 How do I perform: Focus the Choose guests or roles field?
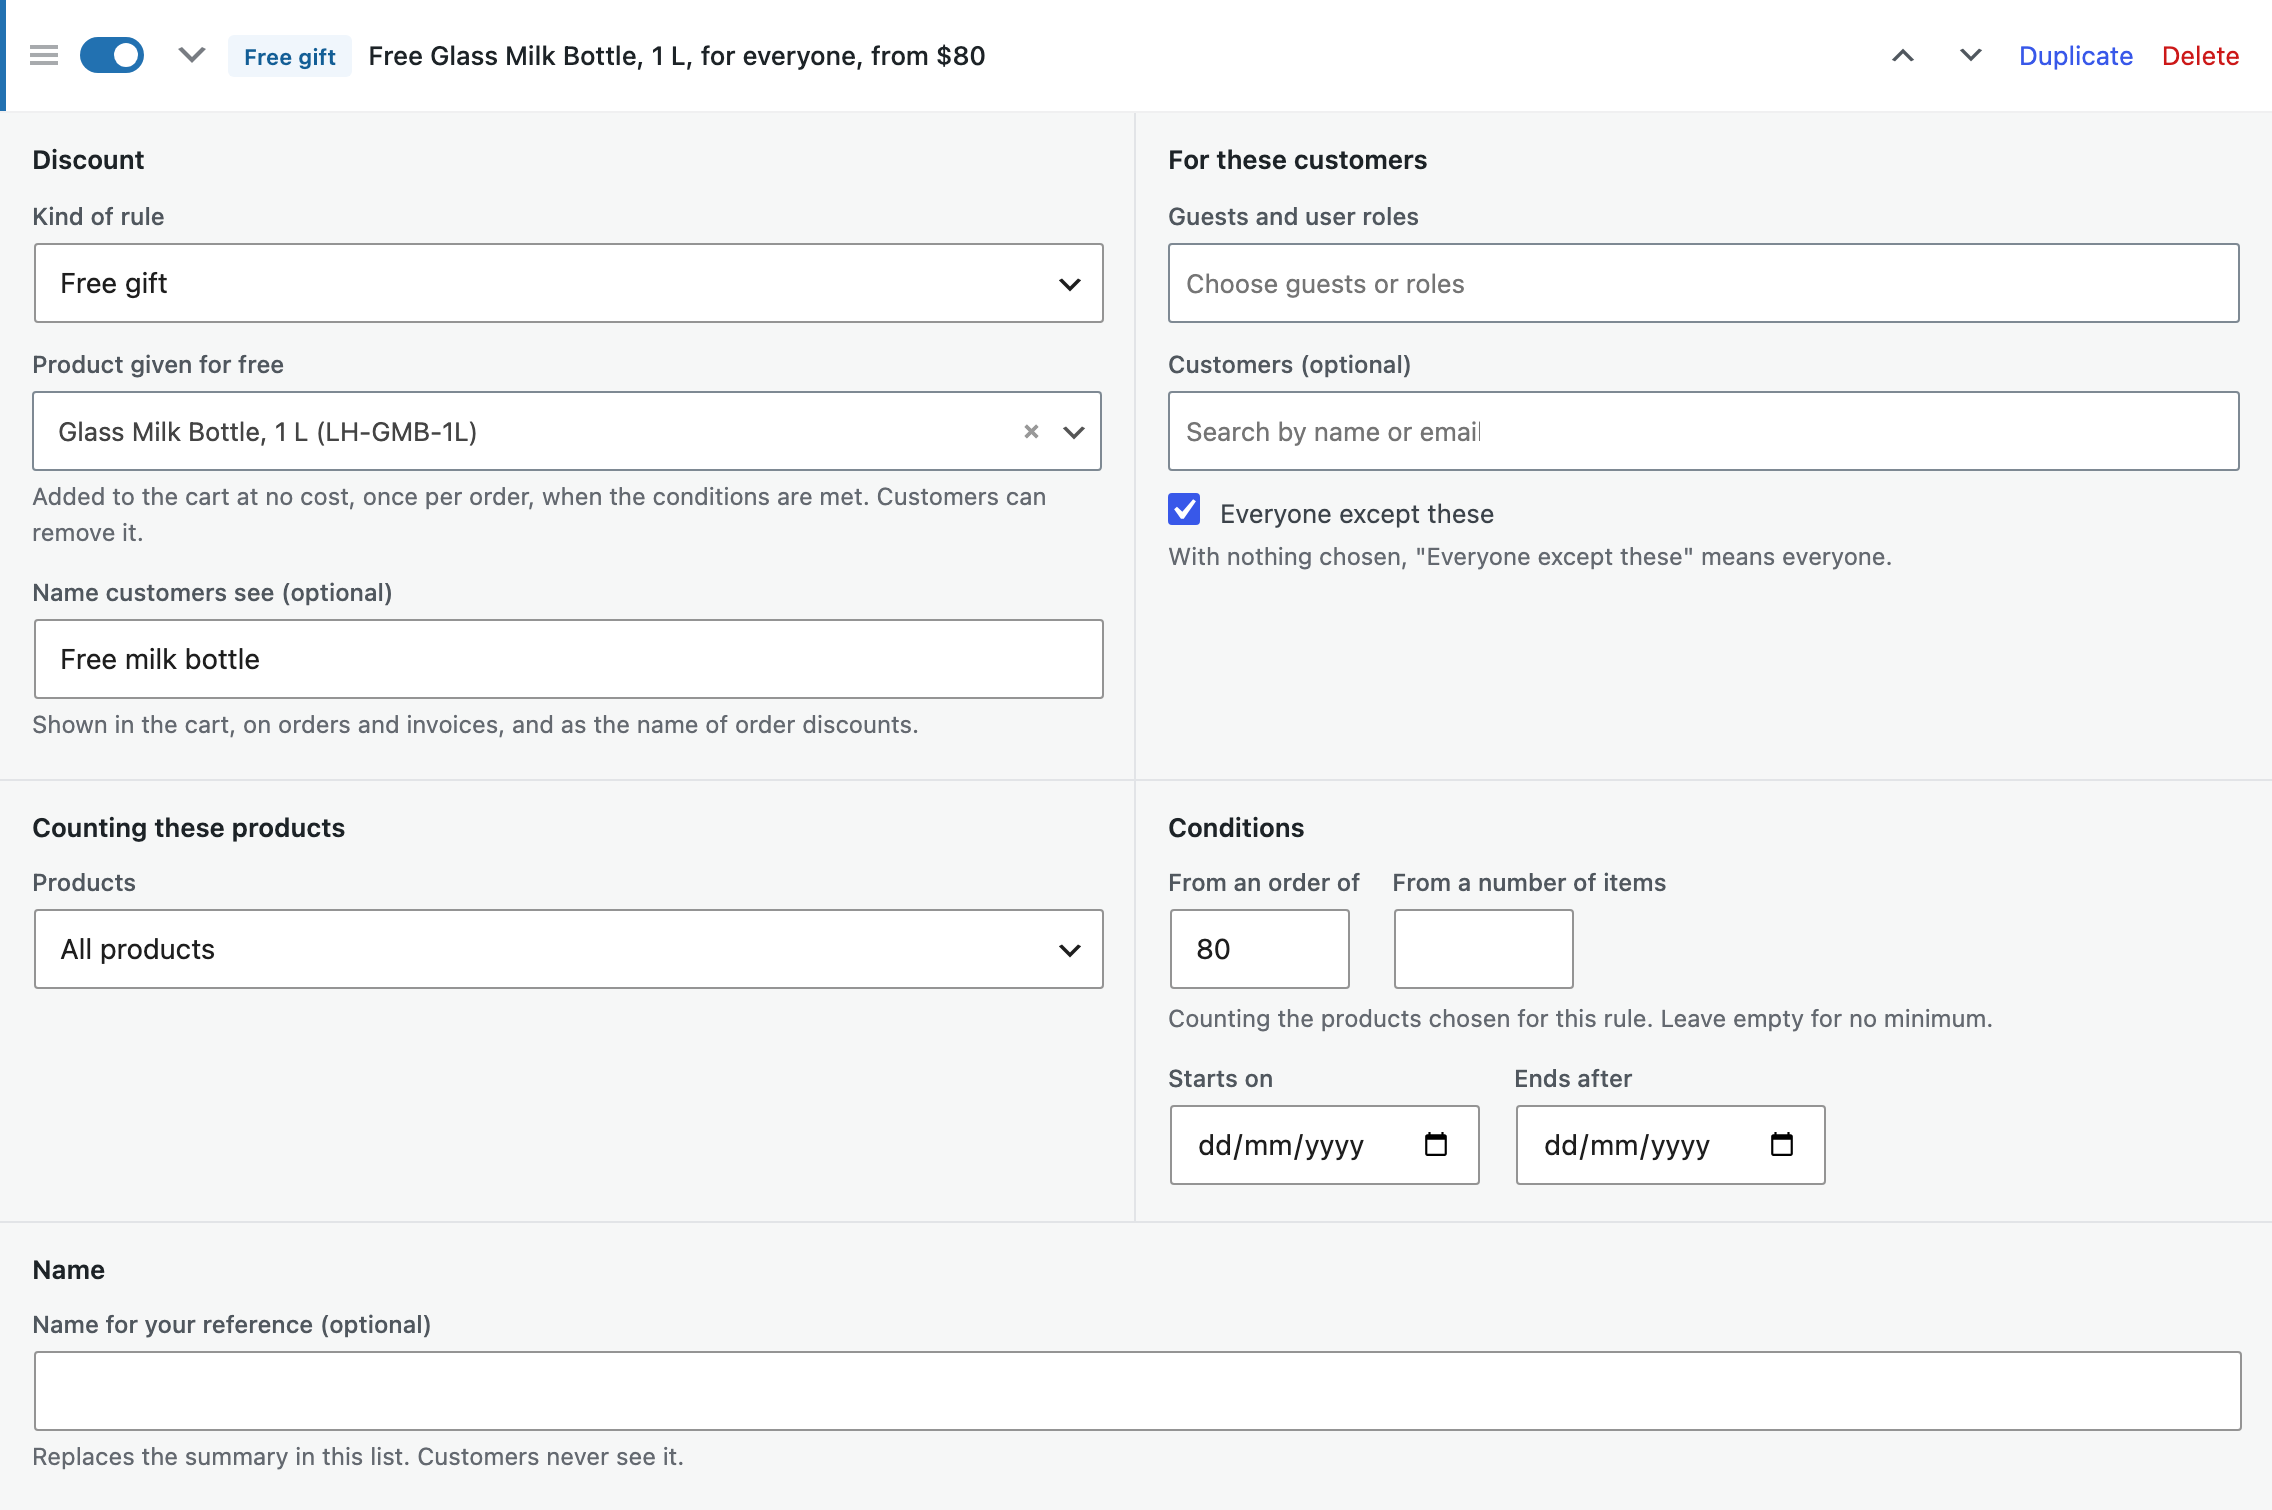pos(1703,283)
